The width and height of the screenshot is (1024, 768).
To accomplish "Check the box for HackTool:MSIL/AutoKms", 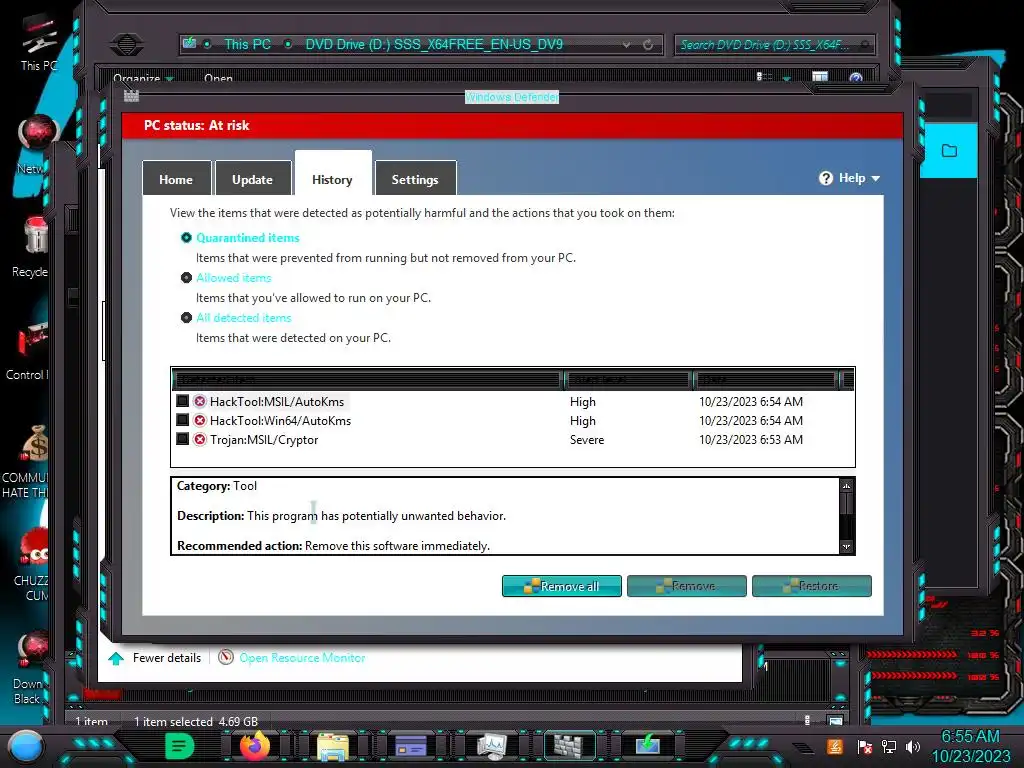I will pyautogui.click(x=183, y=401).
